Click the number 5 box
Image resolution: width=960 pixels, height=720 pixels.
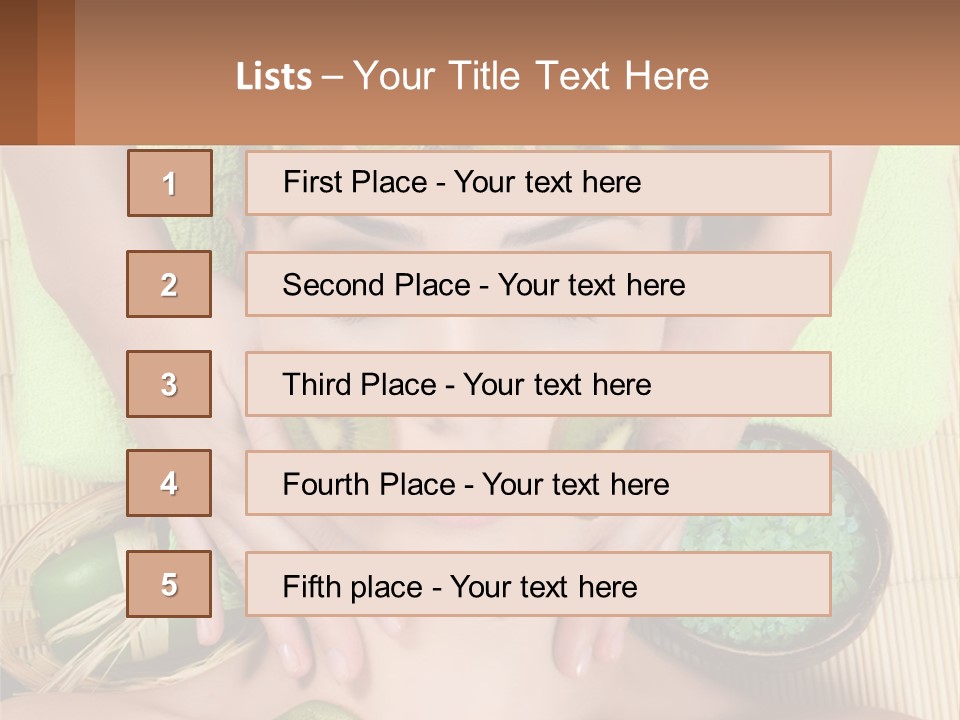(x=169, y=584)
